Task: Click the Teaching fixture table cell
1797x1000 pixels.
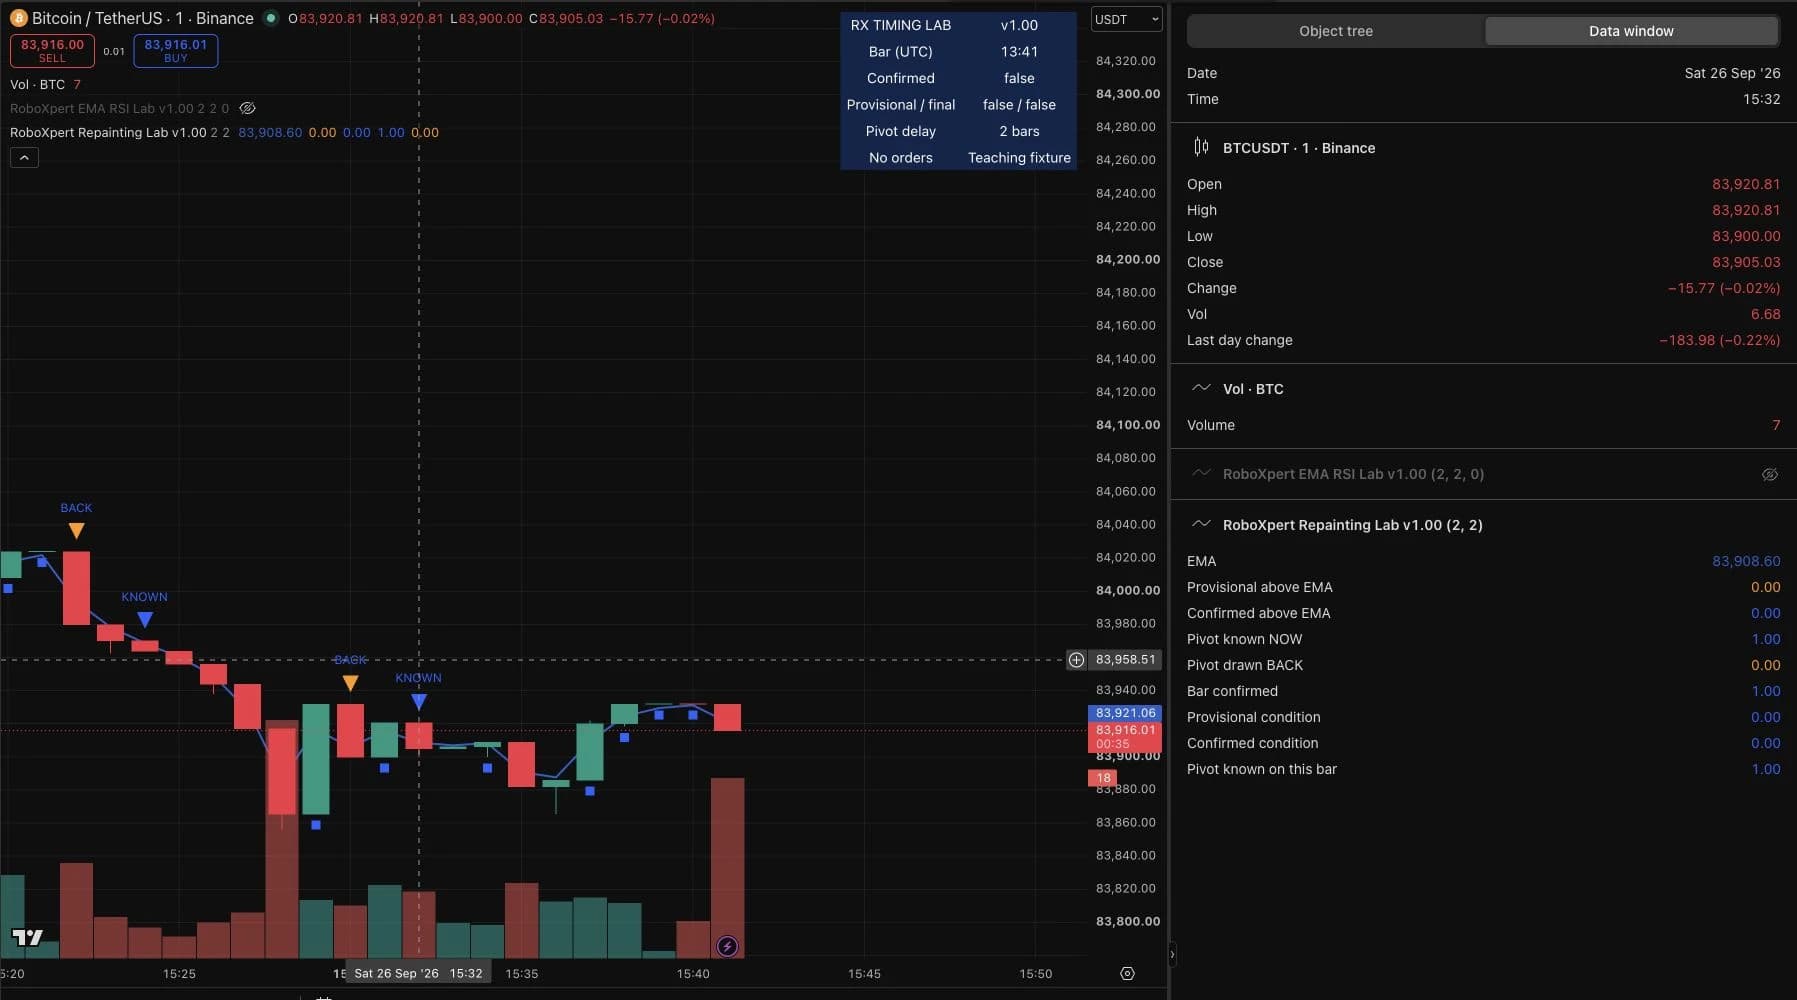Action: tap(1019, 158)
